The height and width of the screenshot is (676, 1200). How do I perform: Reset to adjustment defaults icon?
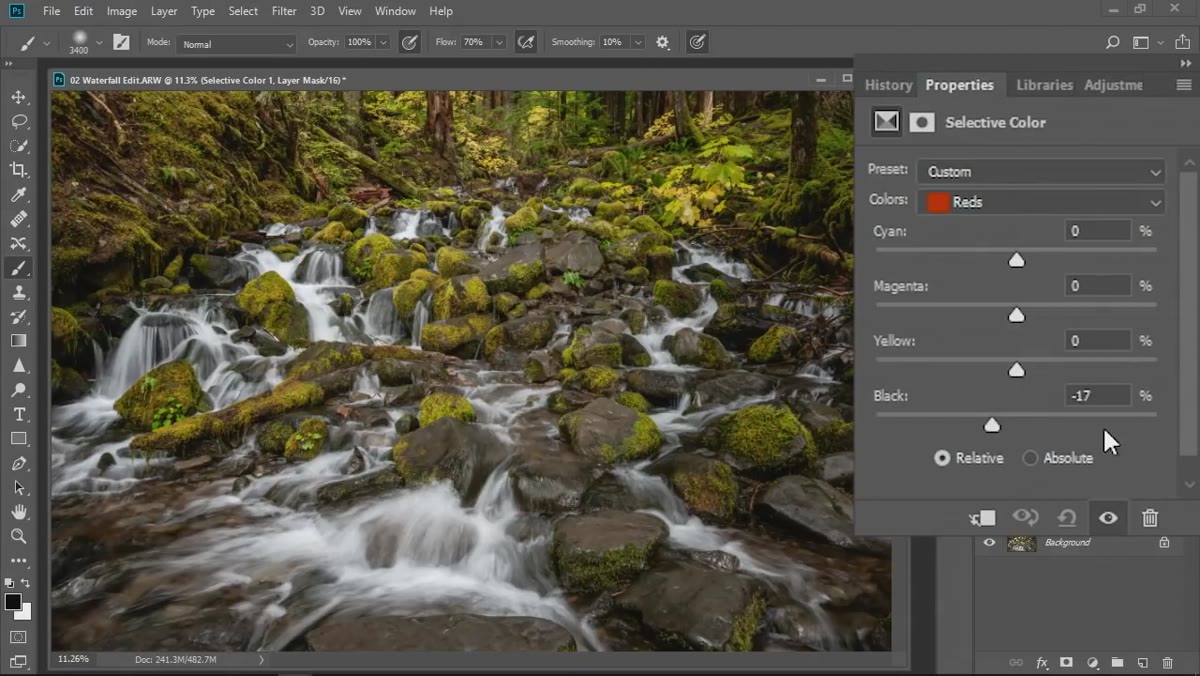click(1067, 517)
